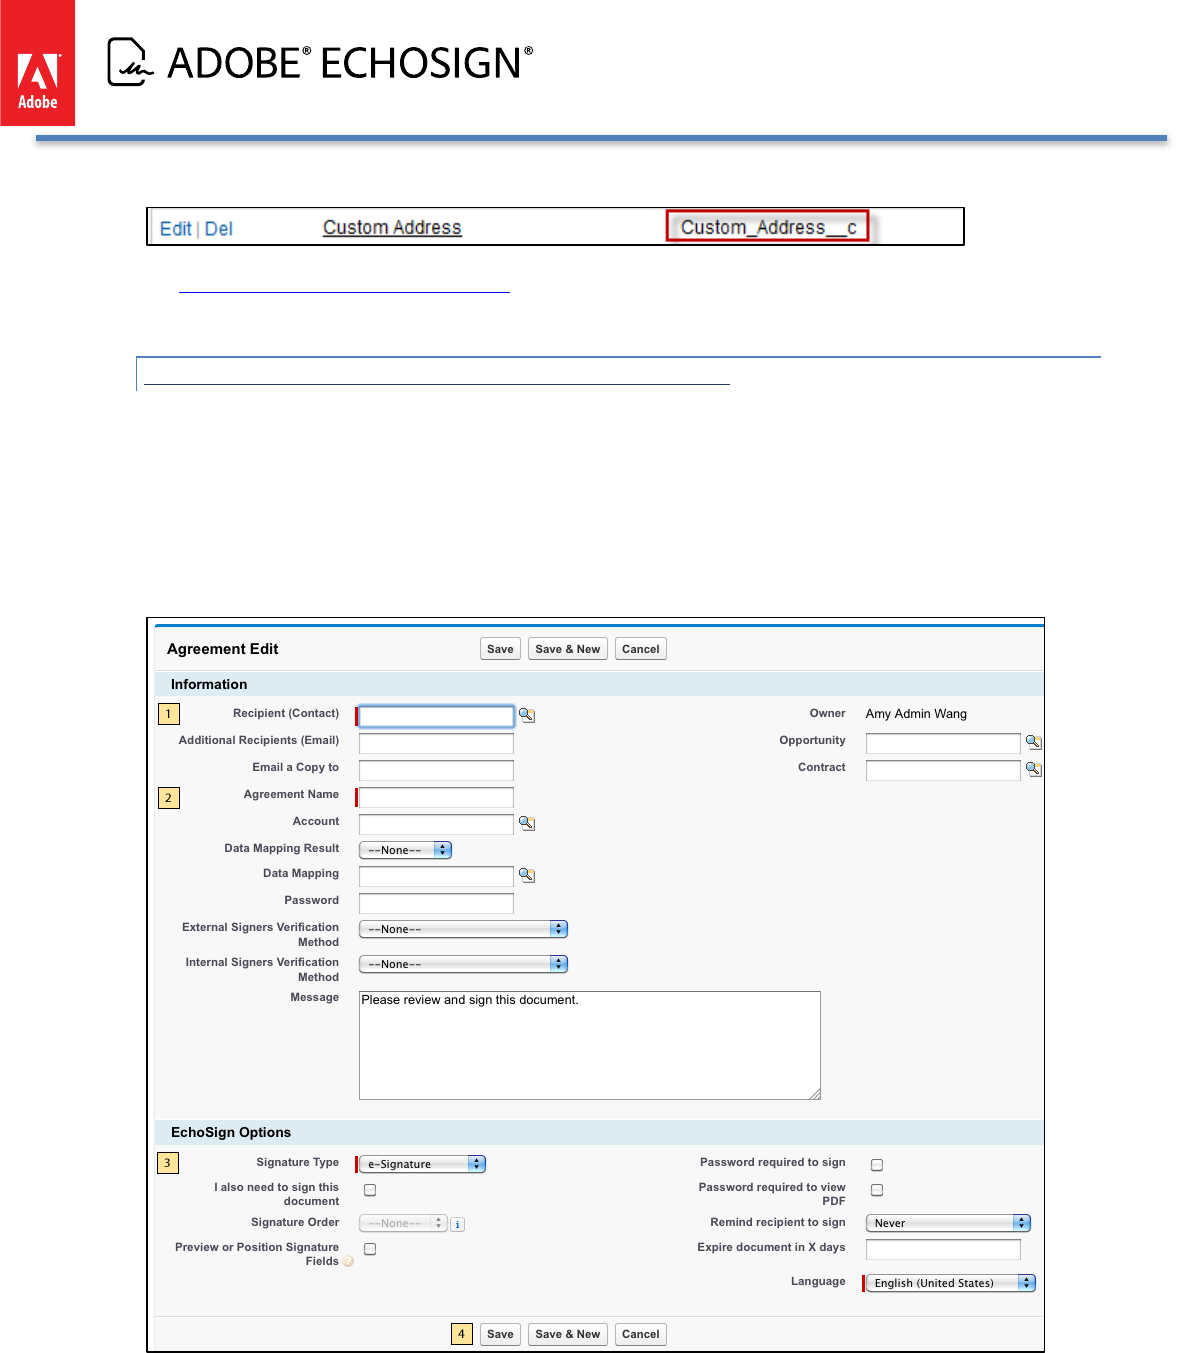The width and height of the screenshot is (1178, 1353).
Task: Click top Cancel button
Action: click(x=640, y=649)
